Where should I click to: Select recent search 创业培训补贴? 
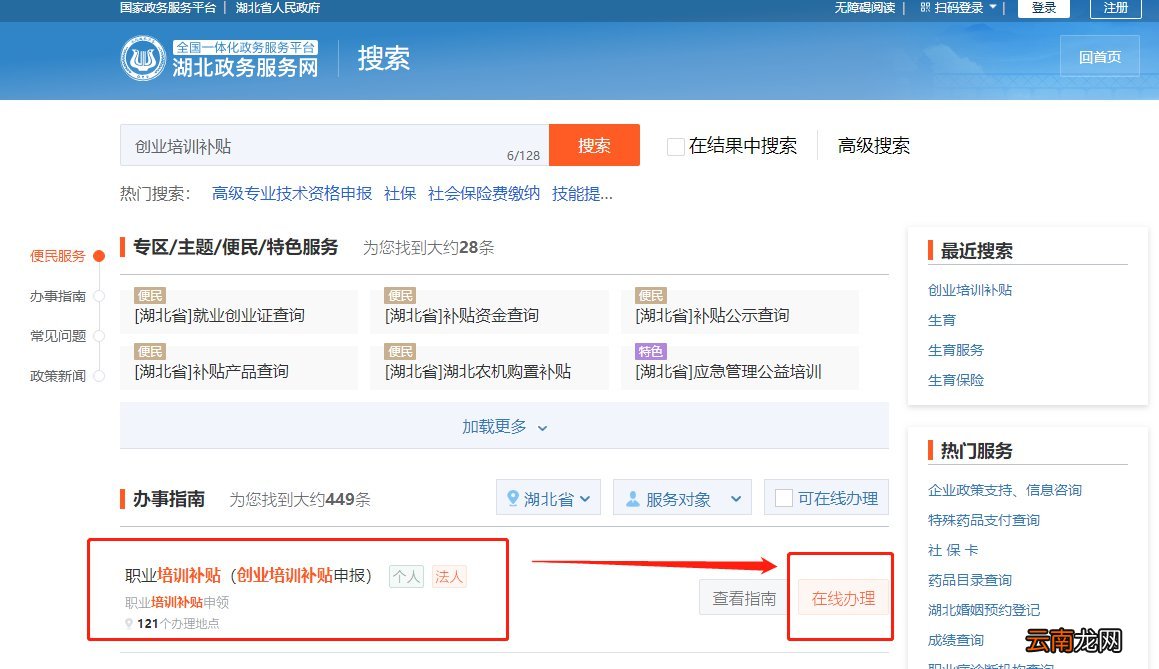(x=970, y=291)
